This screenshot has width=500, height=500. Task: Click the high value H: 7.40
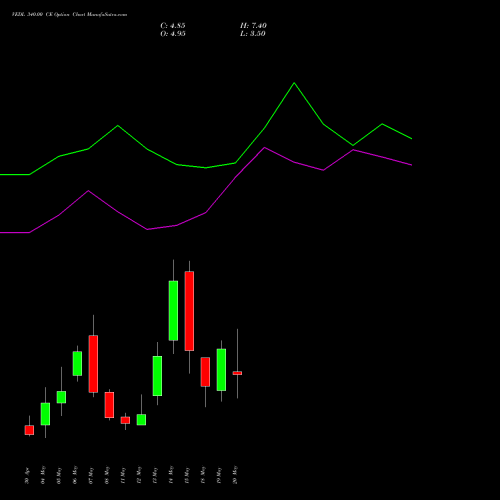pyautogui.click(x=253, y=26)
